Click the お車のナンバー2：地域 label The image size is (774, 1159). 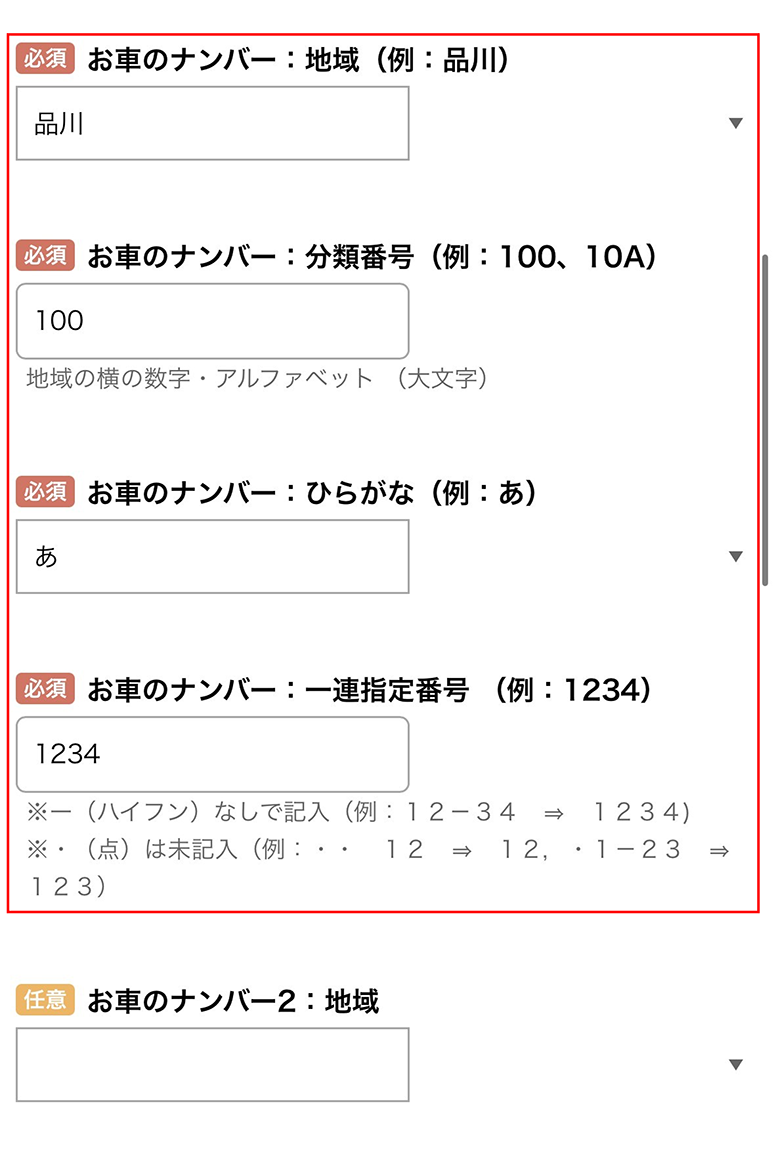click(x=232, y=1001)
